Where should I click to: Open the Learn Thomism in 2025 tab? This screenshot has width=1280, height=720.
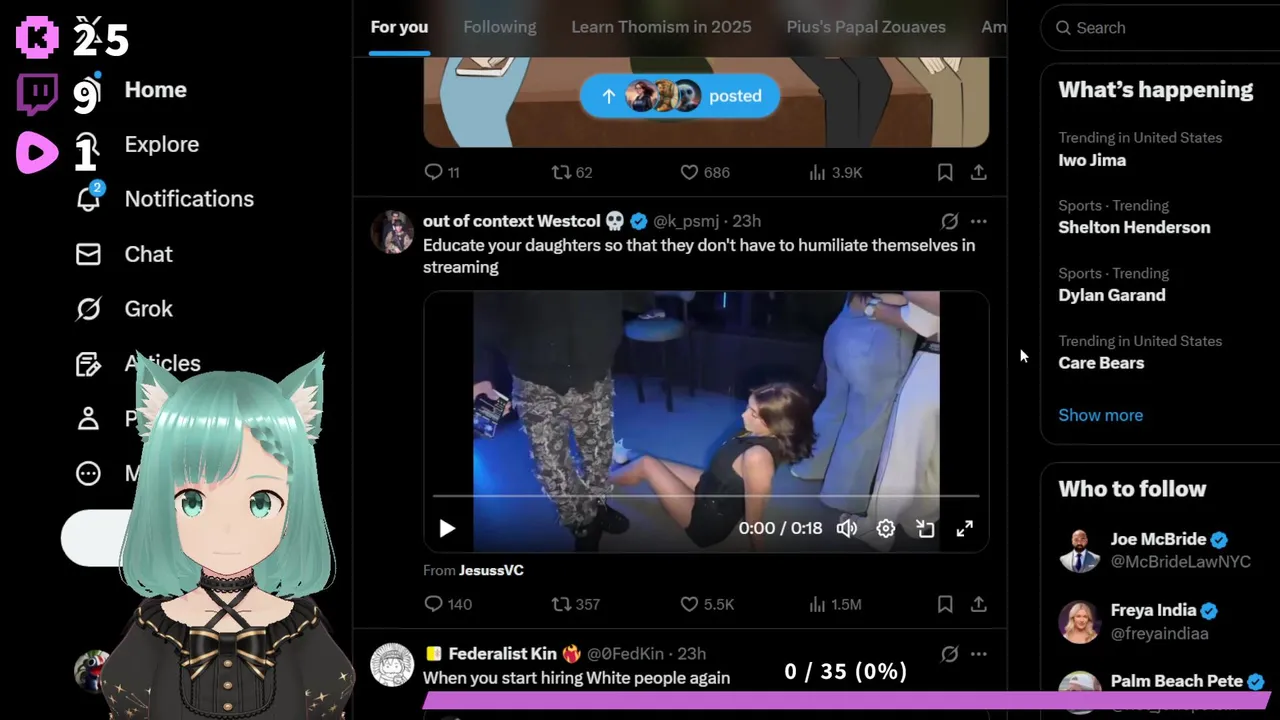[661, 27]
